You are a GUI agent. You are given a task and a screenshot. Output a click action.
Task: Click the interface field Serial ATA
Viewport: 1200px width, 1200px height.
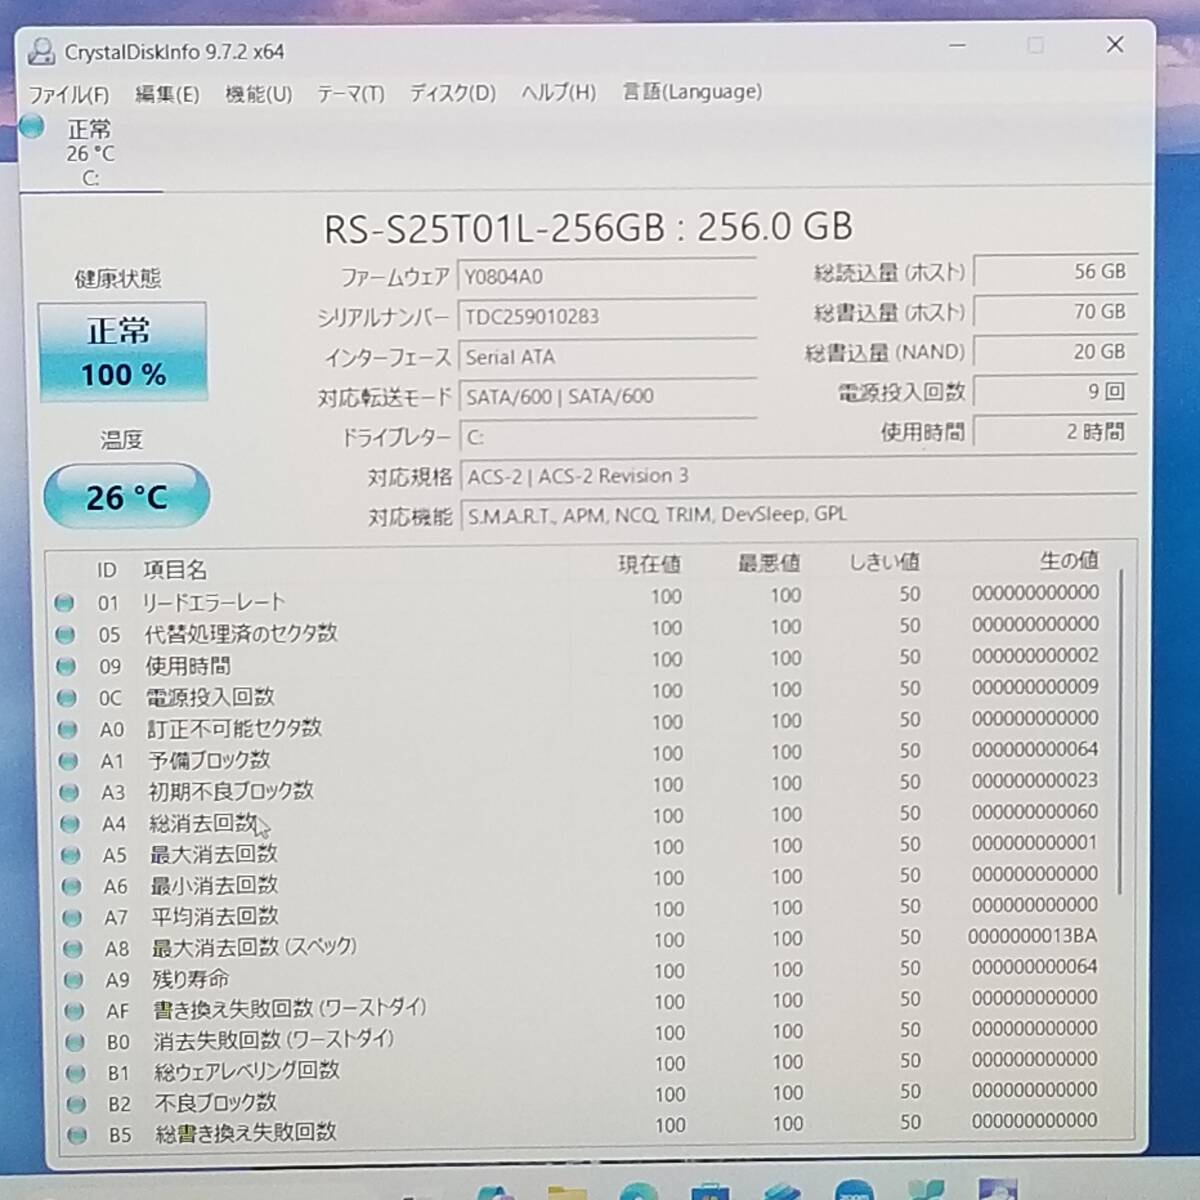[x=607, y=356]
